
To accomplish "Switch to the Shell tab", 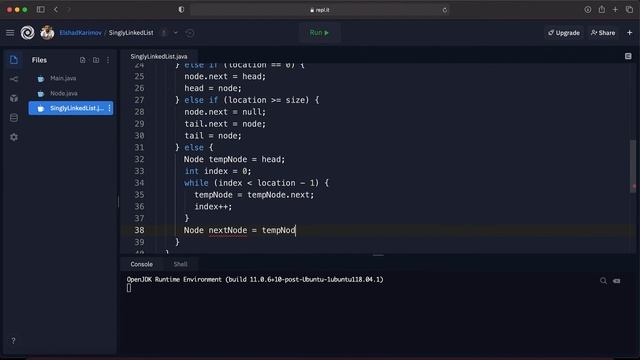I will pyautogui.click(x=180, y=264).
